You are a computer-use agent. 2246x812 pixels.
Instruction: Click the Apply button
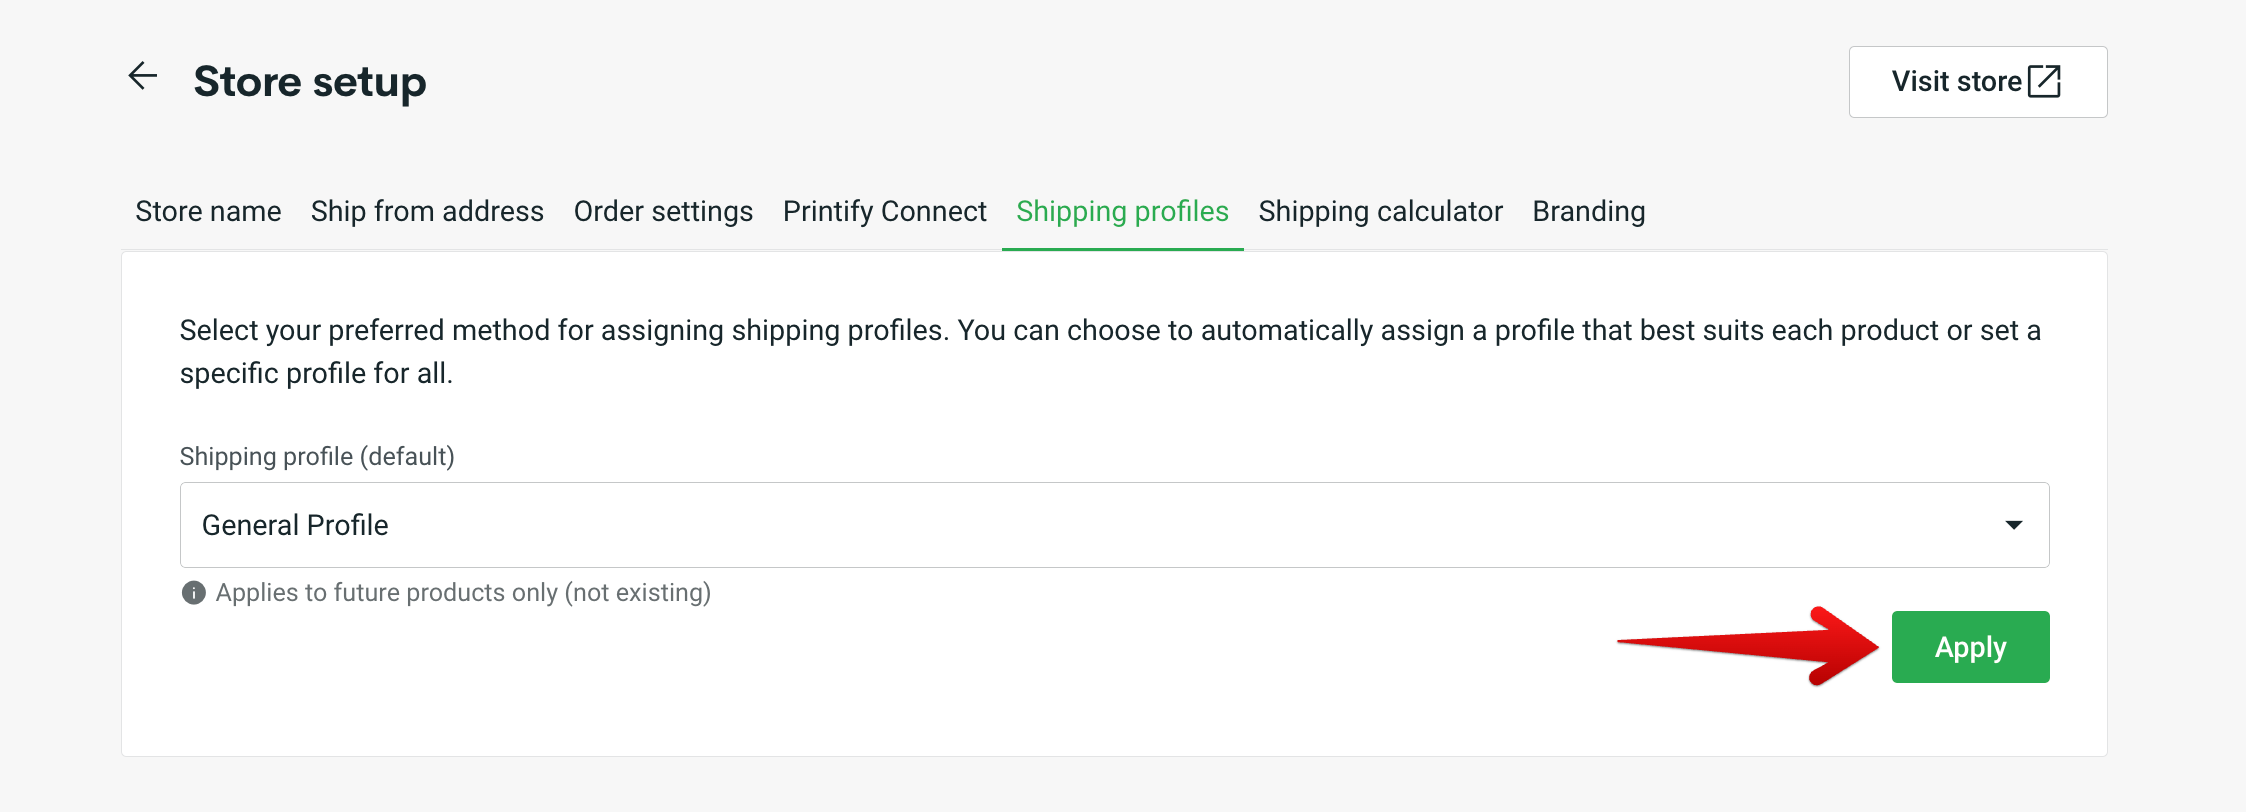[x=1969, y=646]
